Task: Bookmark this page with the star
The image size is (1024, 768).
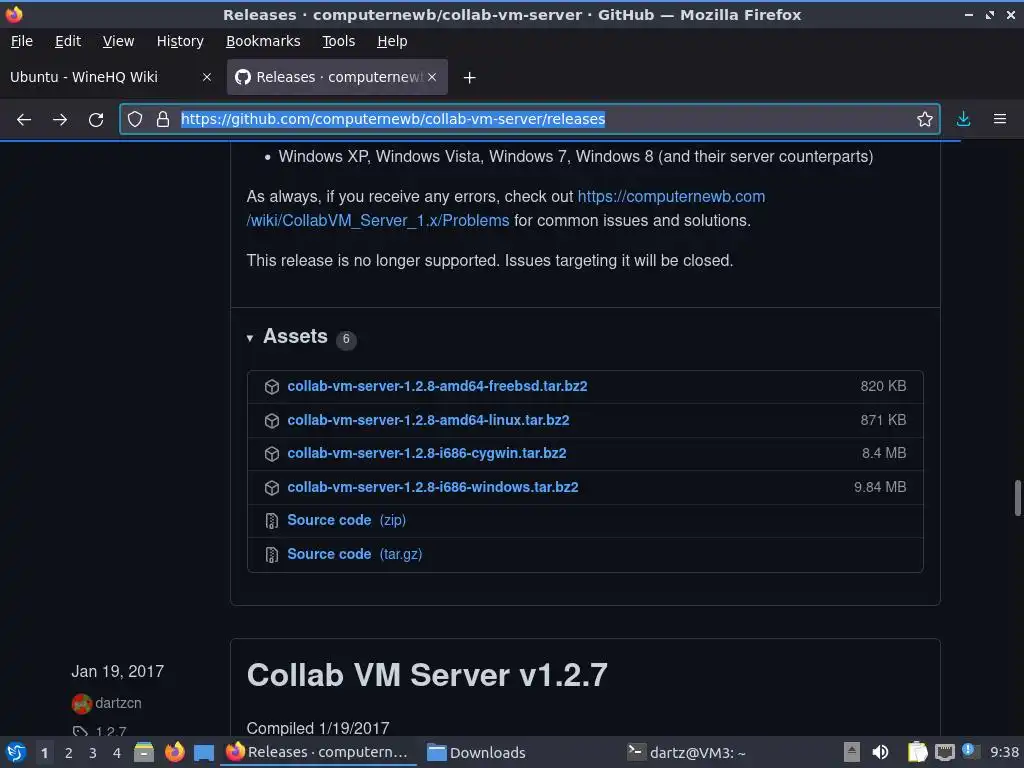Action: point(924,119)
